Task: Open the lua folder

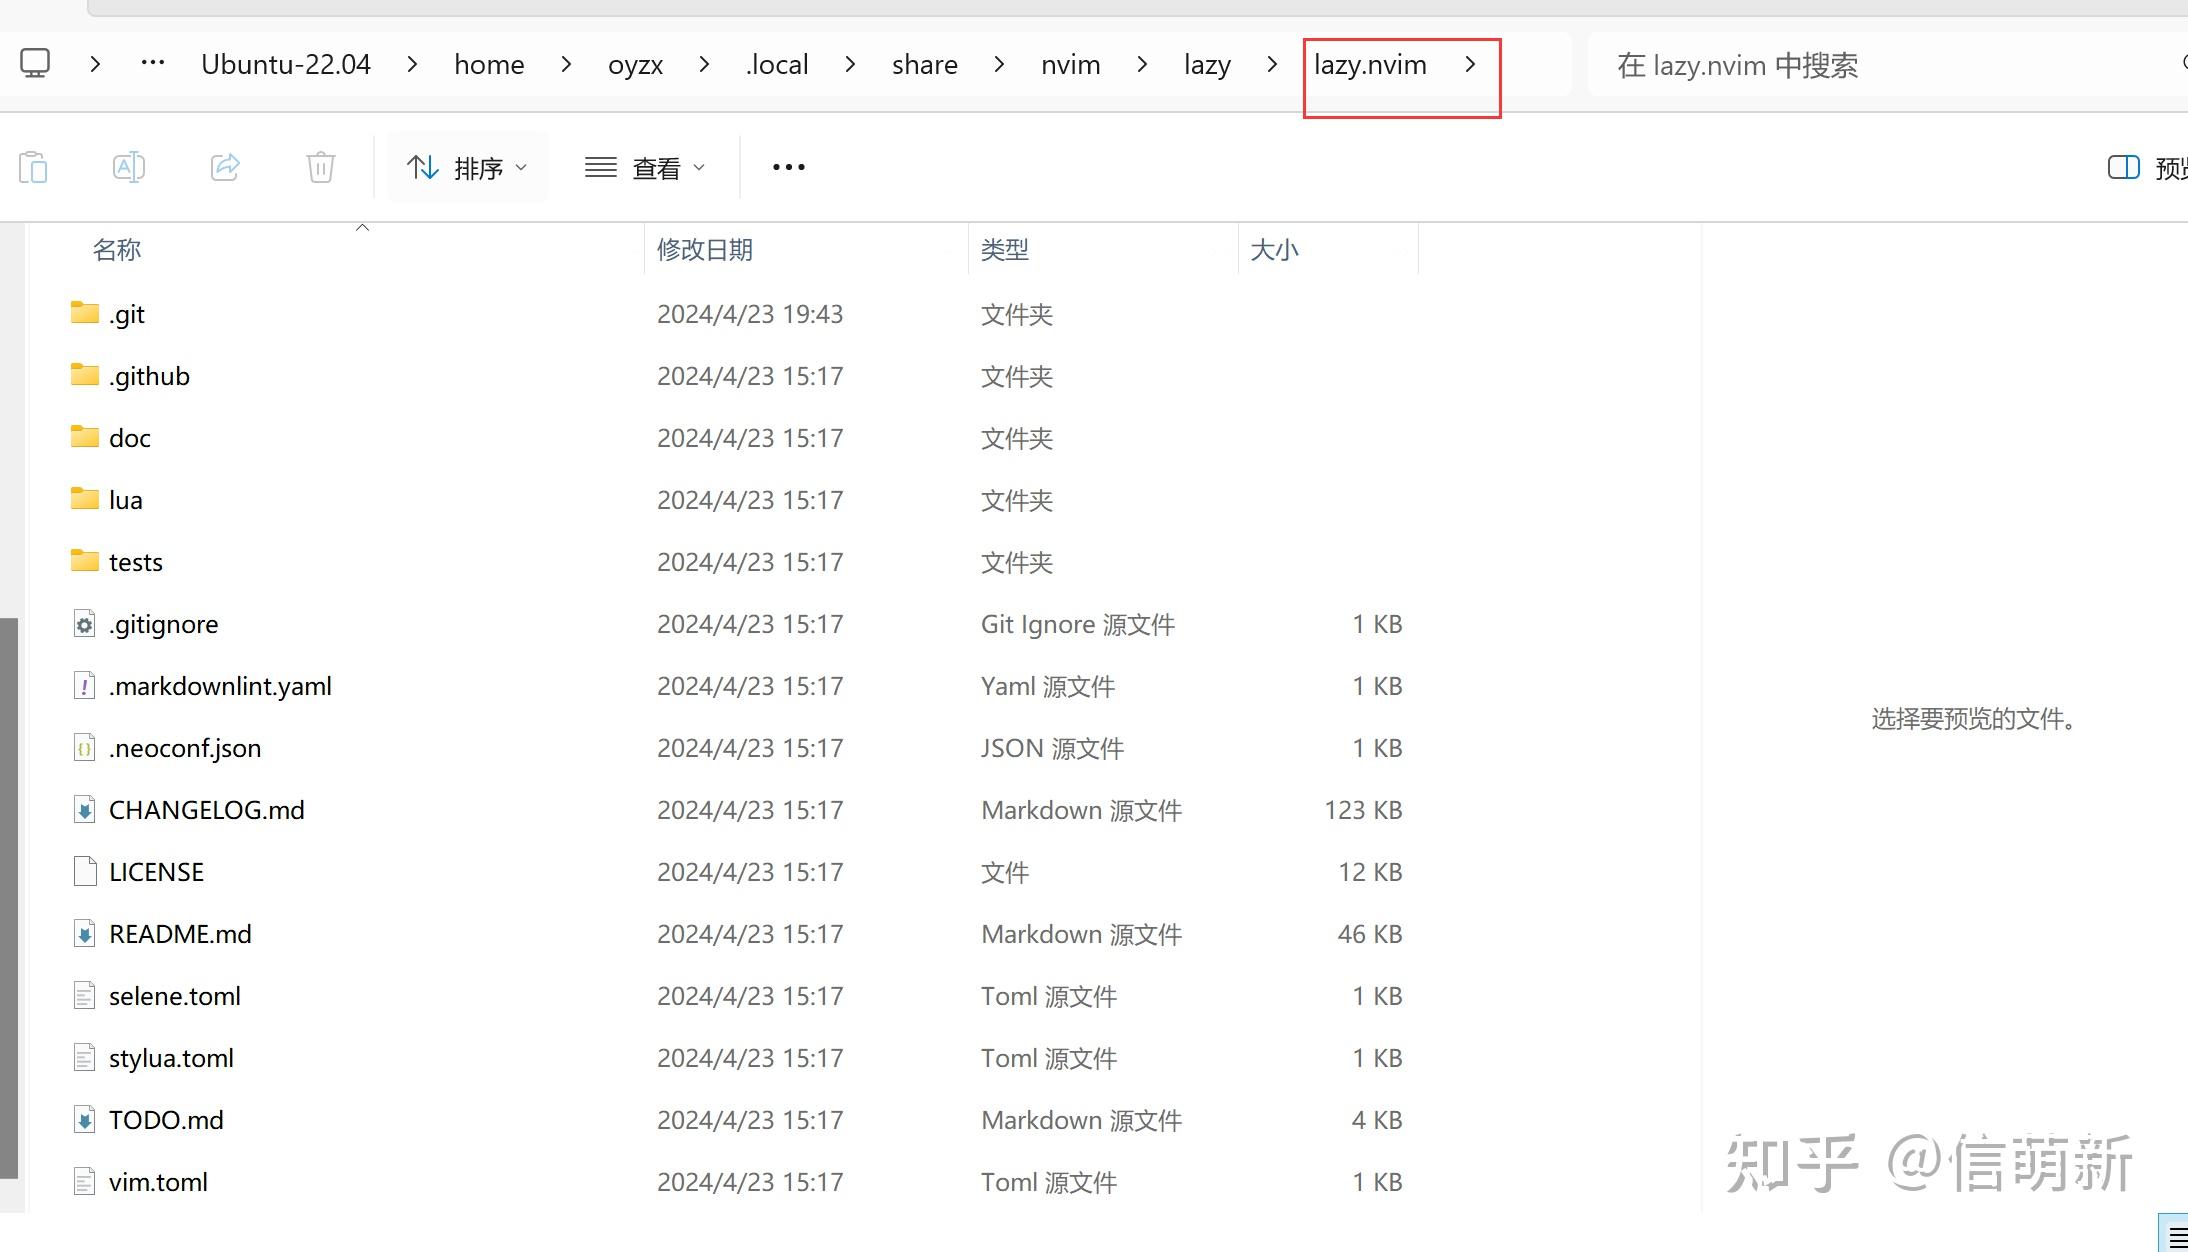Action: (124, 499)
